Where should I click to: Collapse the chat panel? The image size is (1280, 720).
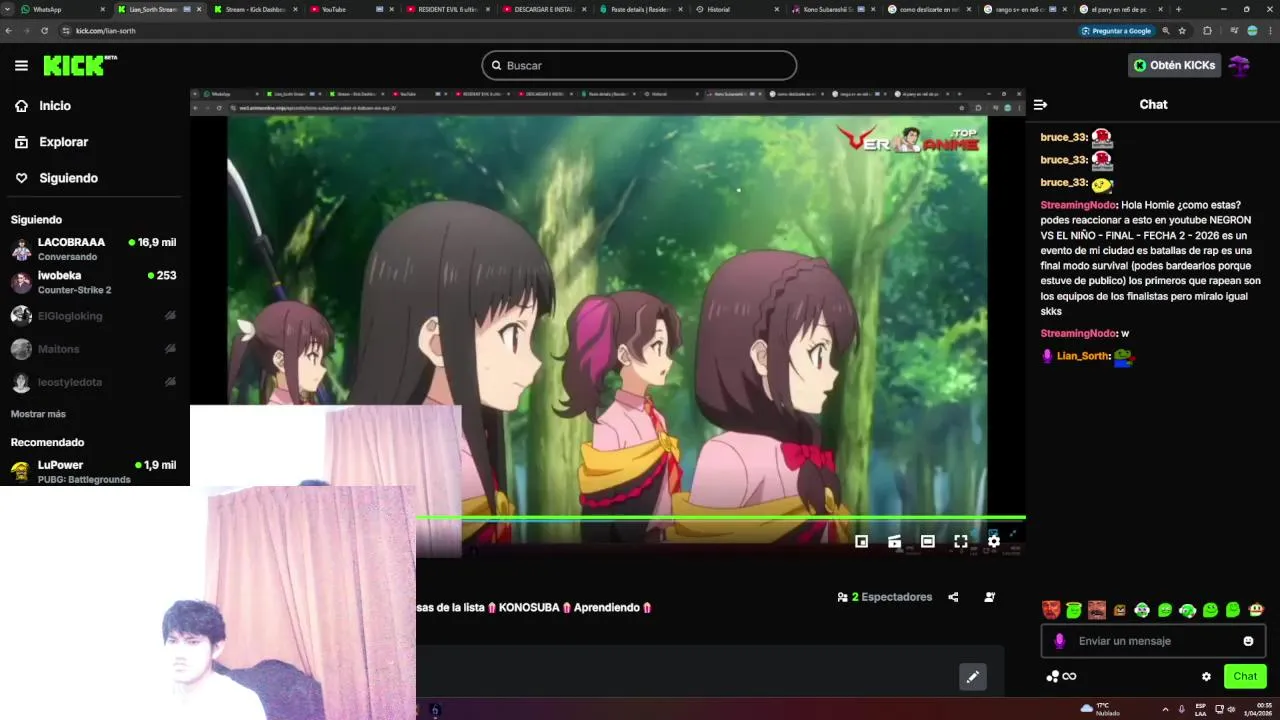(1040, 104)
